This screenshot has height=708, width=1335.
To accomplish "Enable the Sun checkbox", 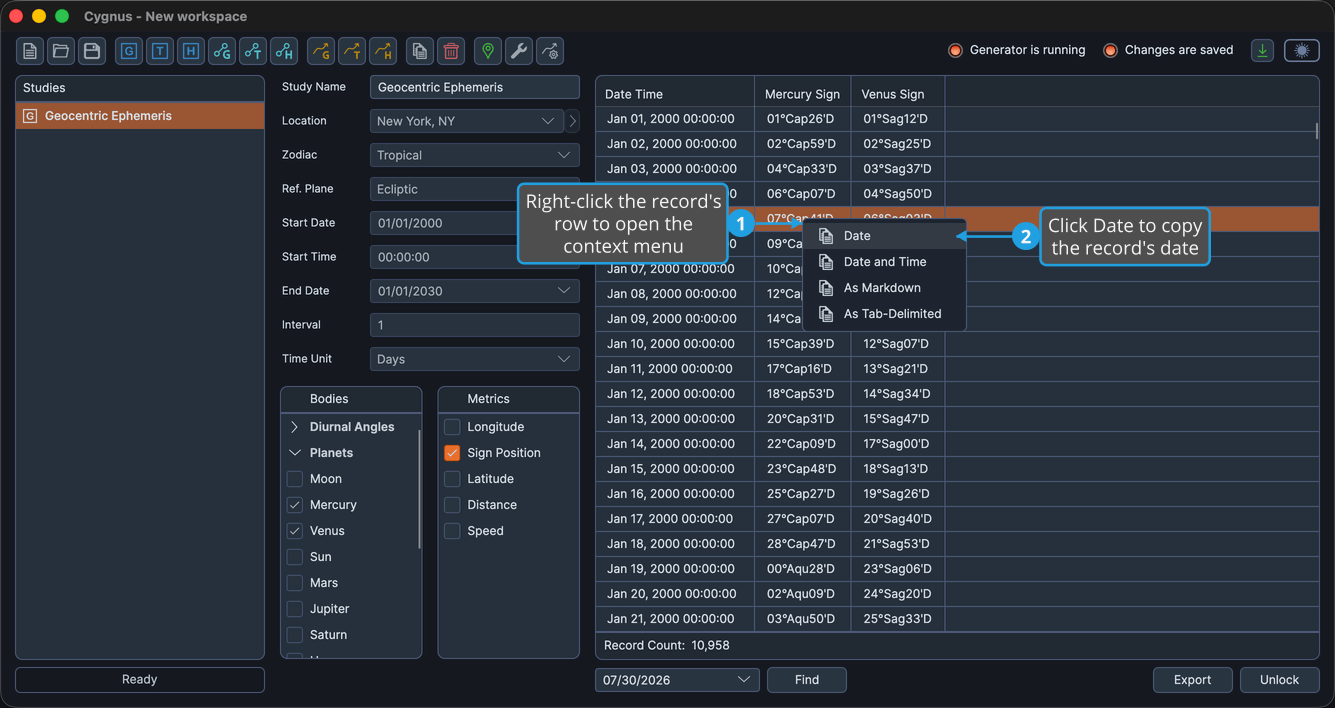I will [295, 557].
